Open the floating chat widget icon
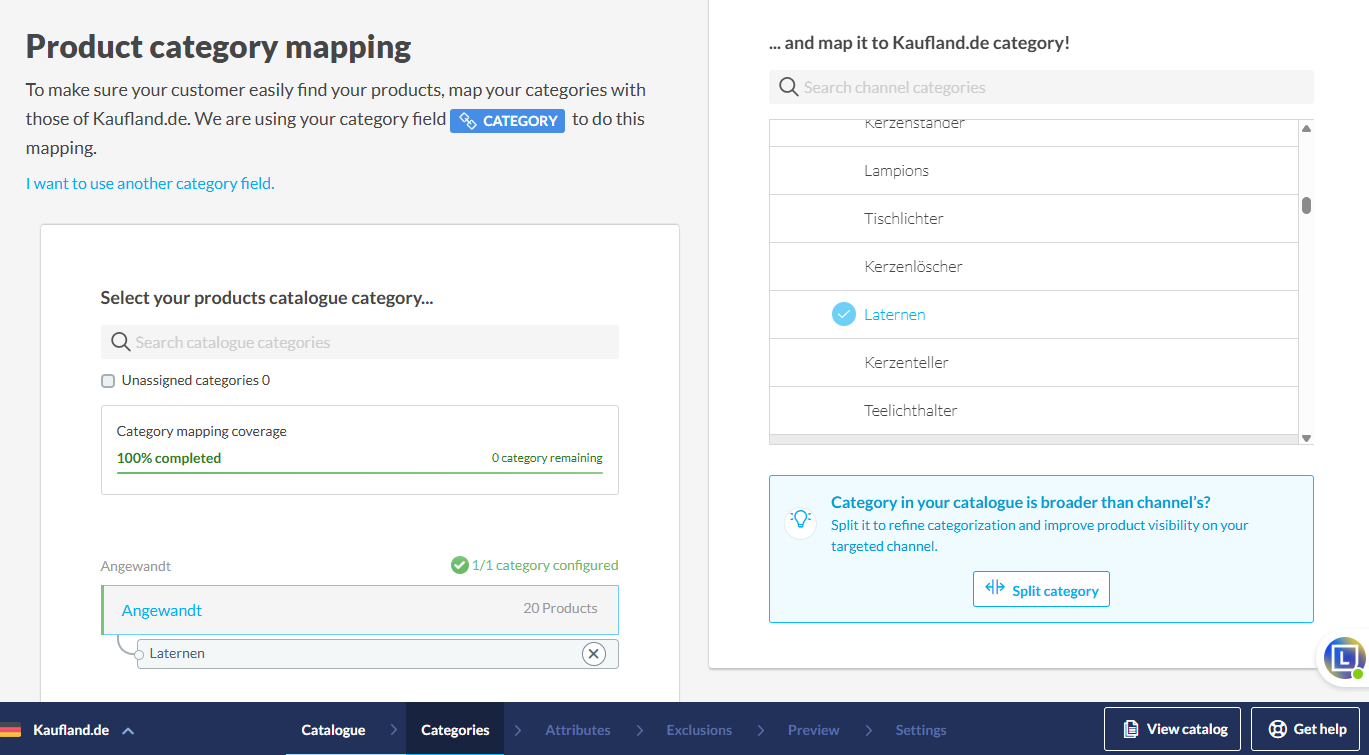 pyautogui.click(x=1344, y=658)
